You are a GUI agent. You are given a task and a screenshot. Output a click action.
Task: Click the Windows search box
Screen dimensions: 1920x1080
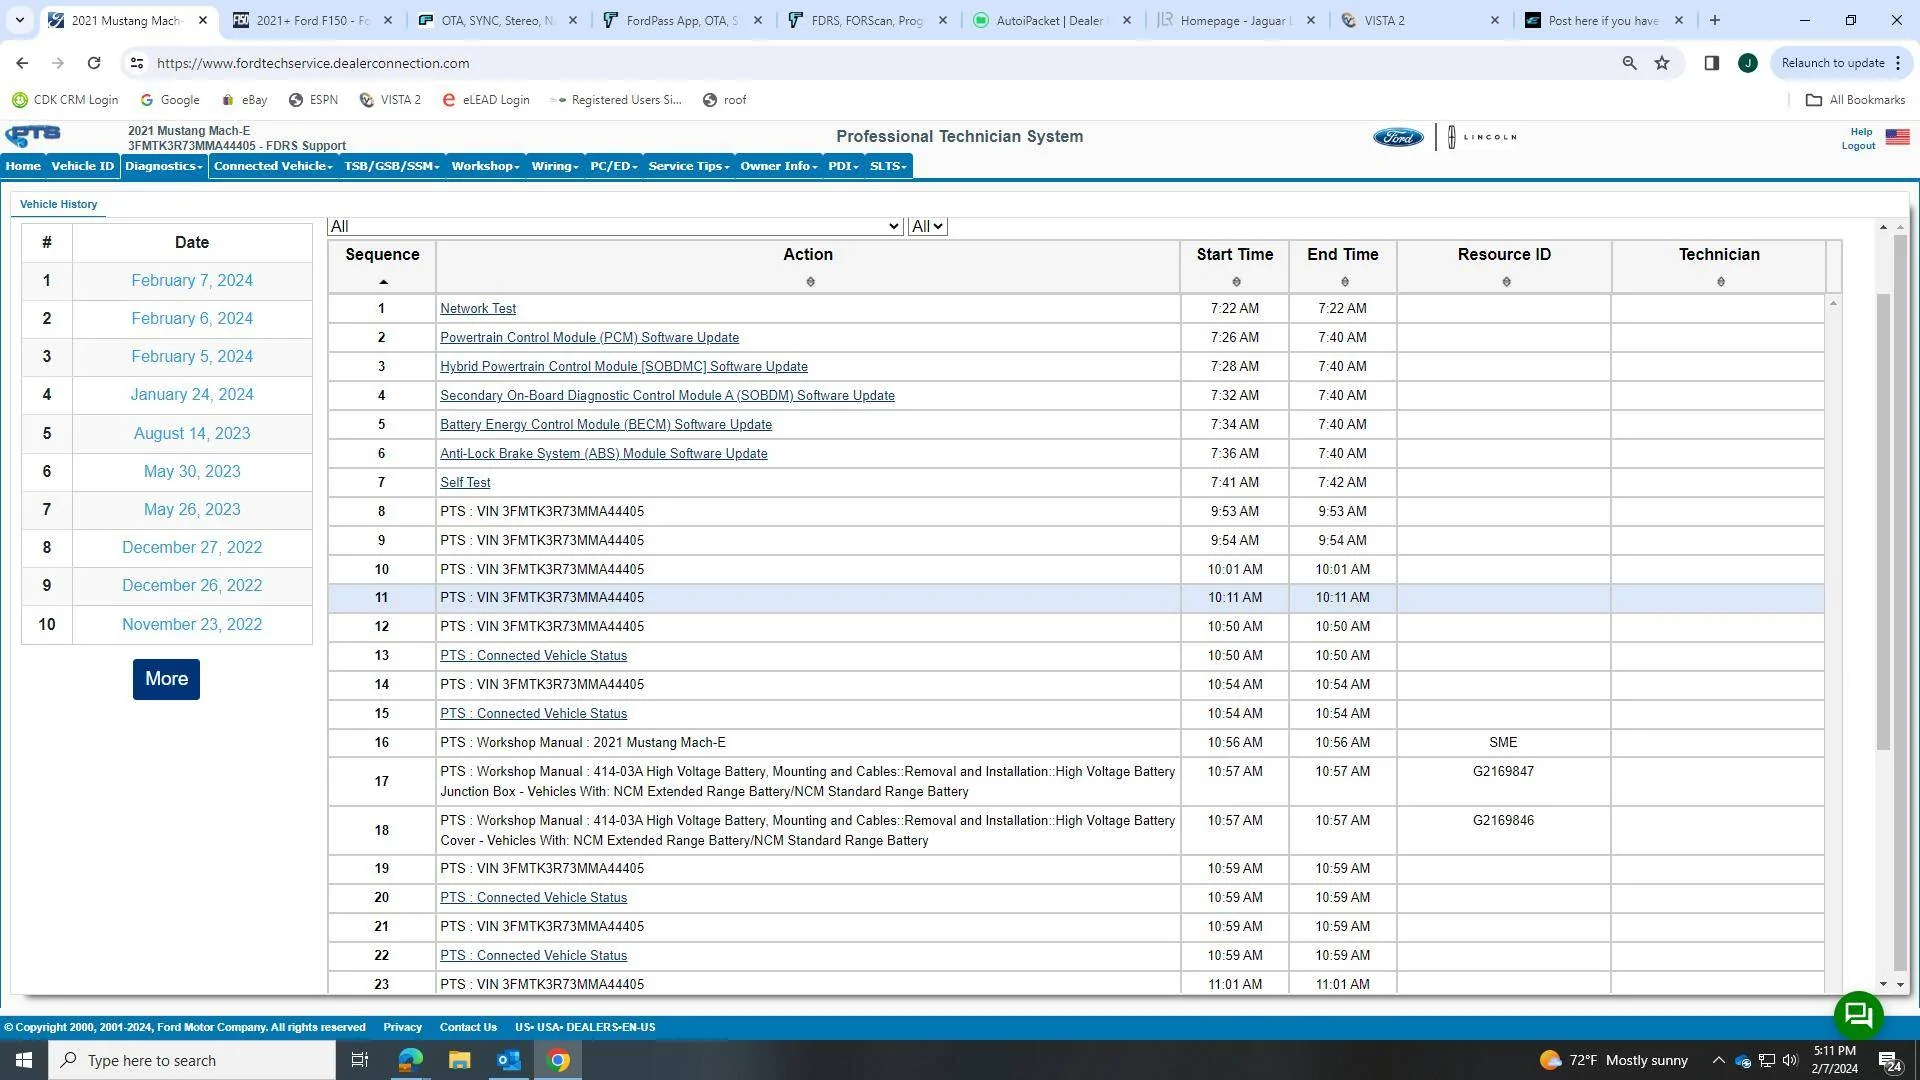point(192,1060)
